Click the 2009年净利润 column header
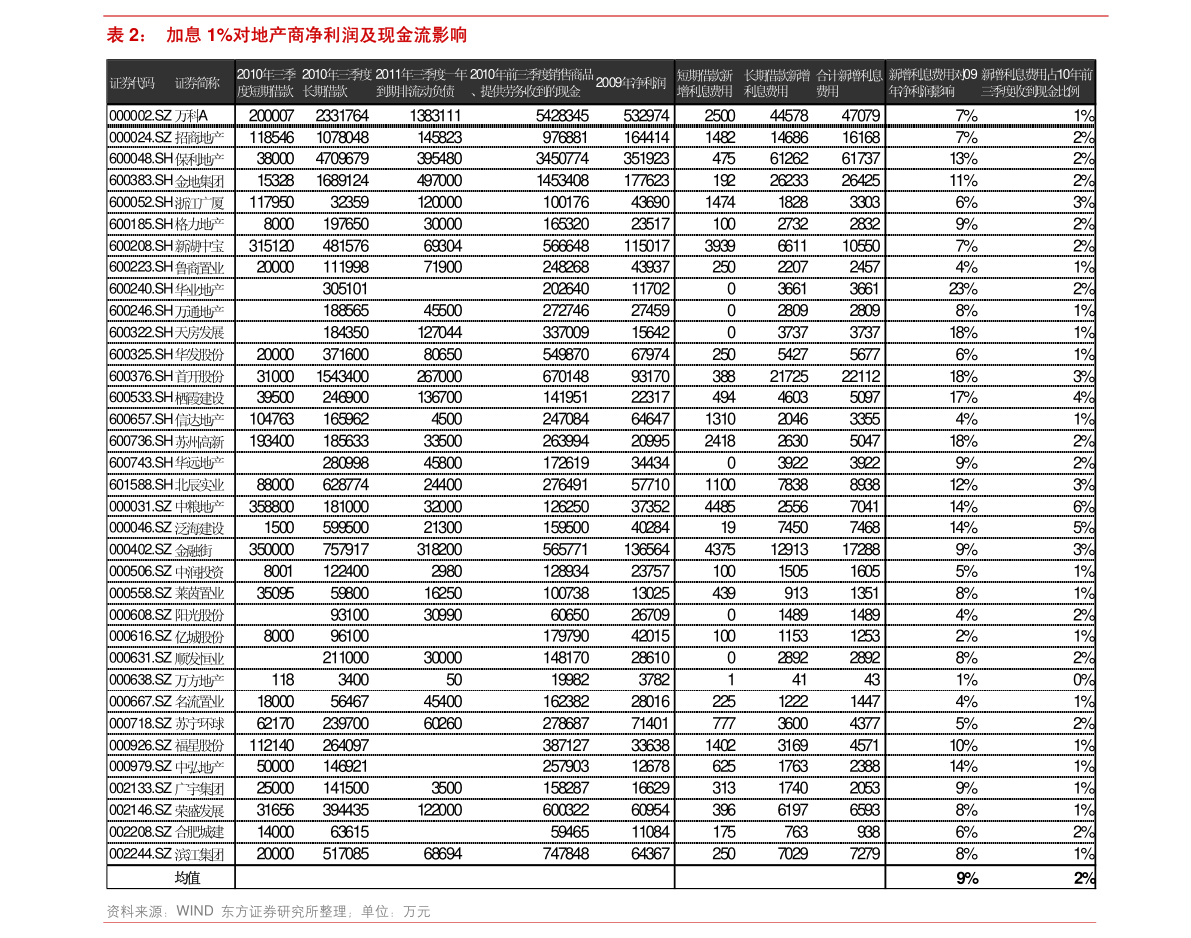Screen dimensions: 1191x938 630,83
